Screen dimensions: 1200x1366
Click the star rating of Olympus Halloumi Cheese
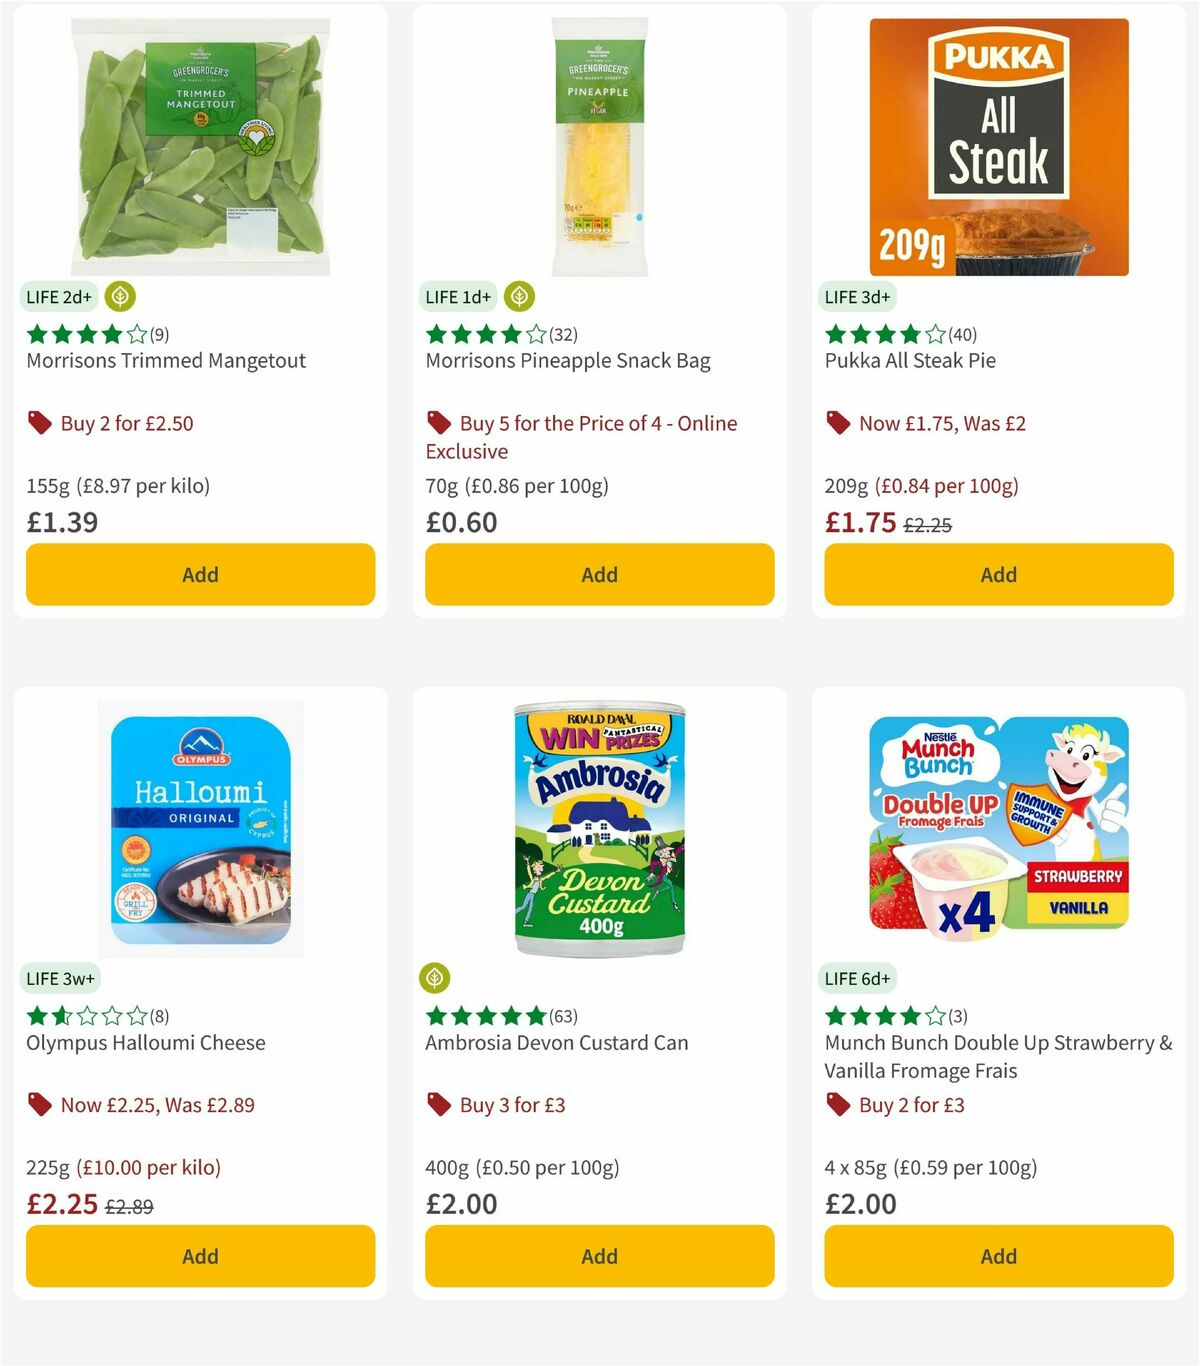[x=82, y=1015]
